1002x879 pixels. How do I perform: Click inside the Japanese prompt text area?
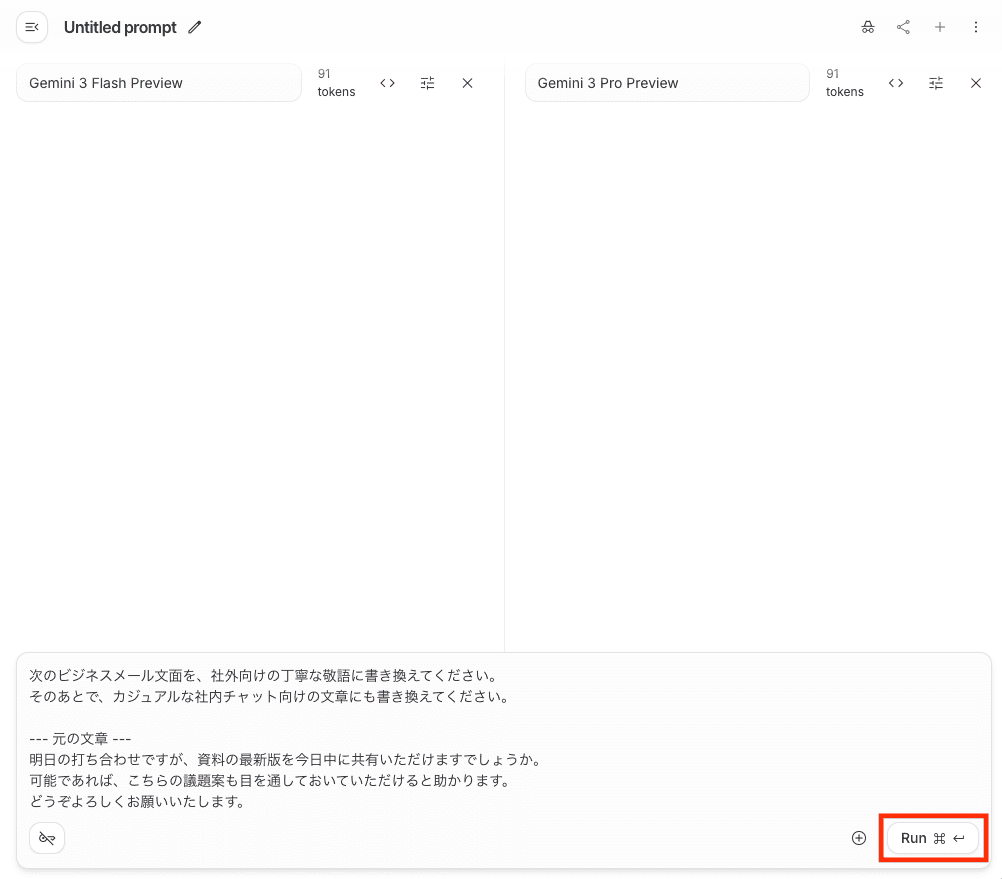(x=500, y=738)
